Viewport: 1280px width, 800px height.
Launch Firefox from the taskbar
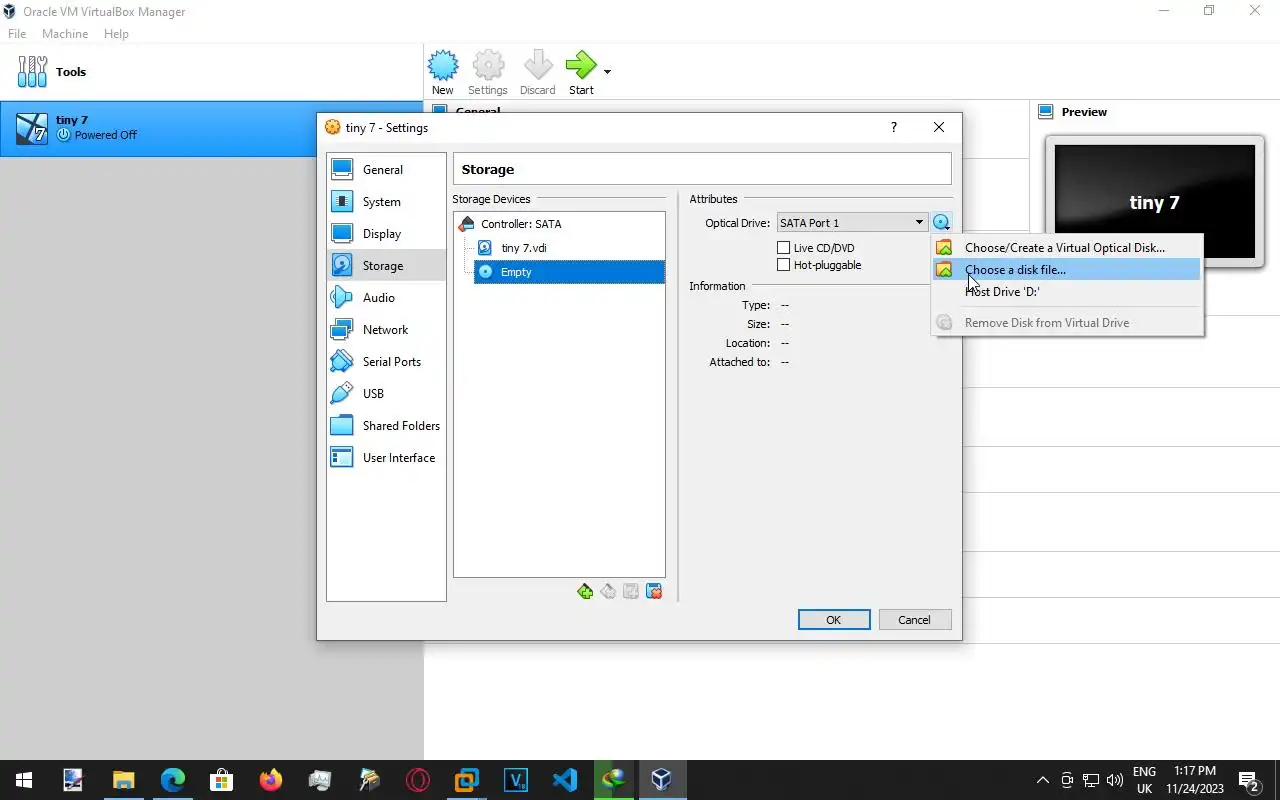tap(270, 780)
